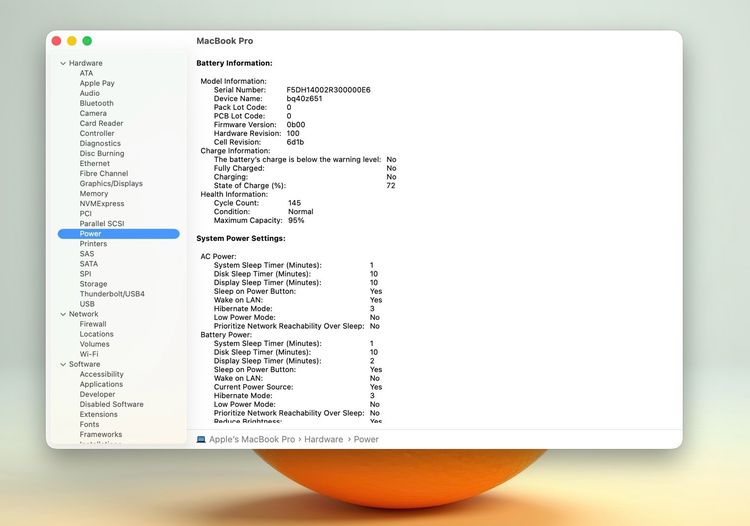Open Graphics/Displays details
The height and width of the screenshot is (526, 750).
click(111, 184)
